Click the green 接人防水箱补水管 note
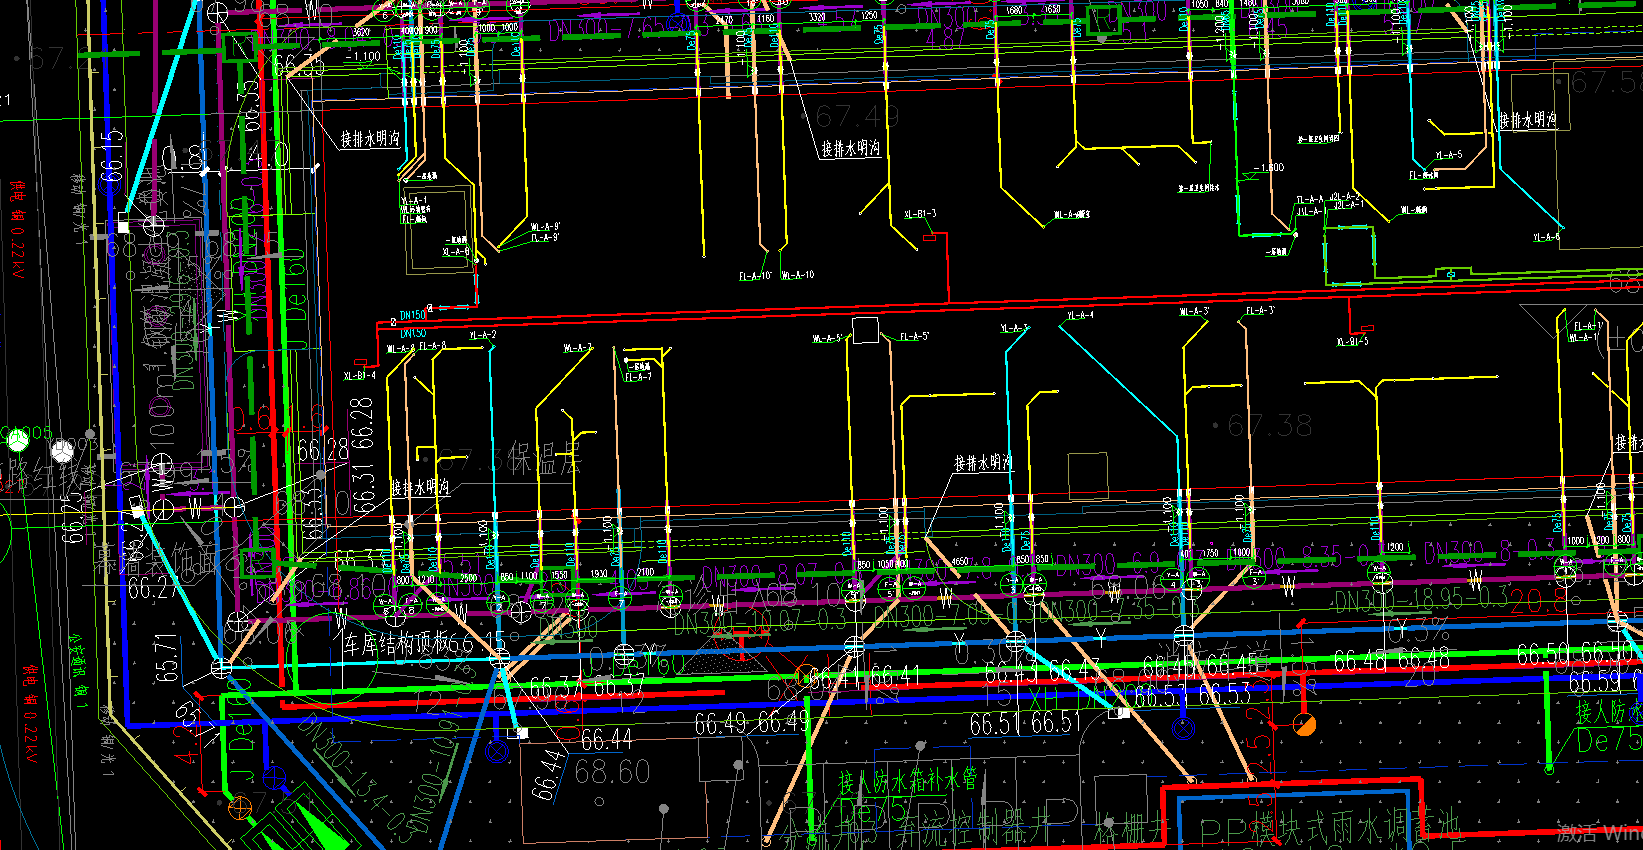This screenshot has height=850, width=1643. click(907, 781)
